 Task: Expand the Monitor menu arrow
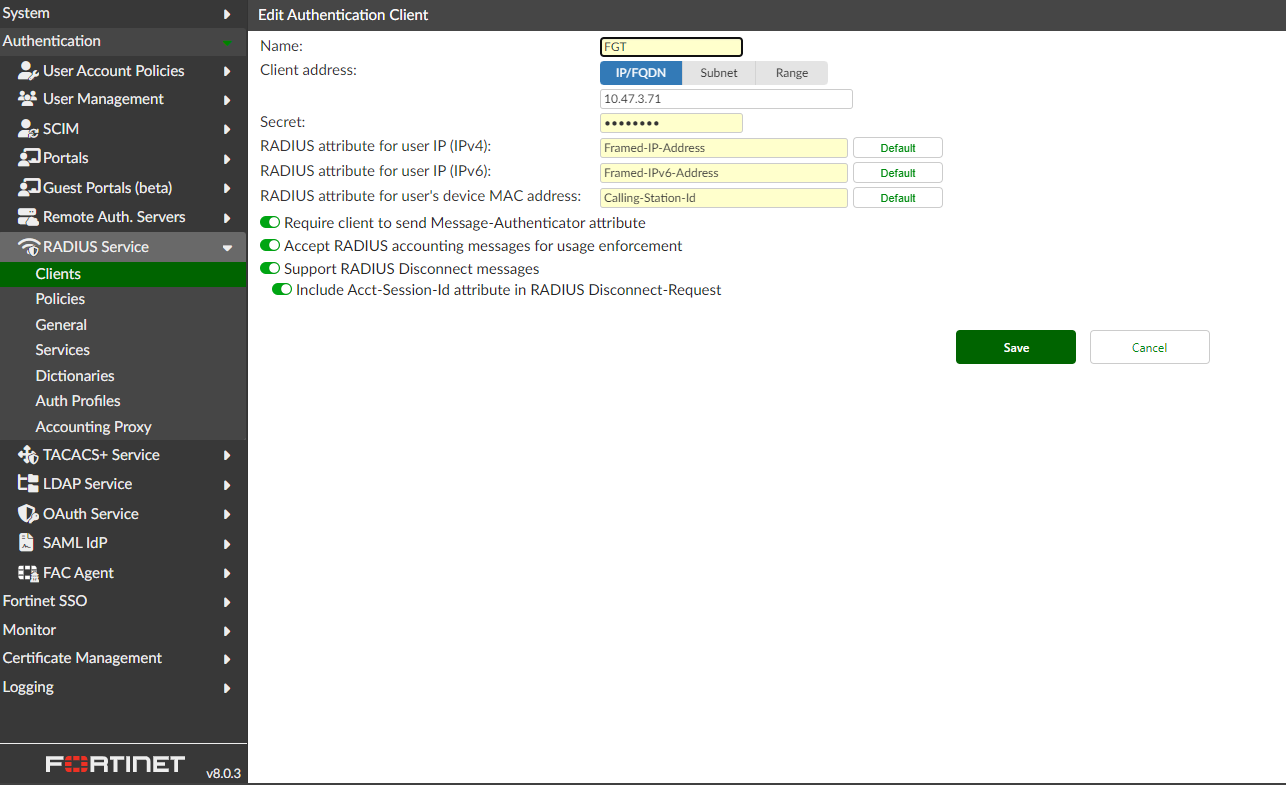pyautogui.click(x=228, y=631)
